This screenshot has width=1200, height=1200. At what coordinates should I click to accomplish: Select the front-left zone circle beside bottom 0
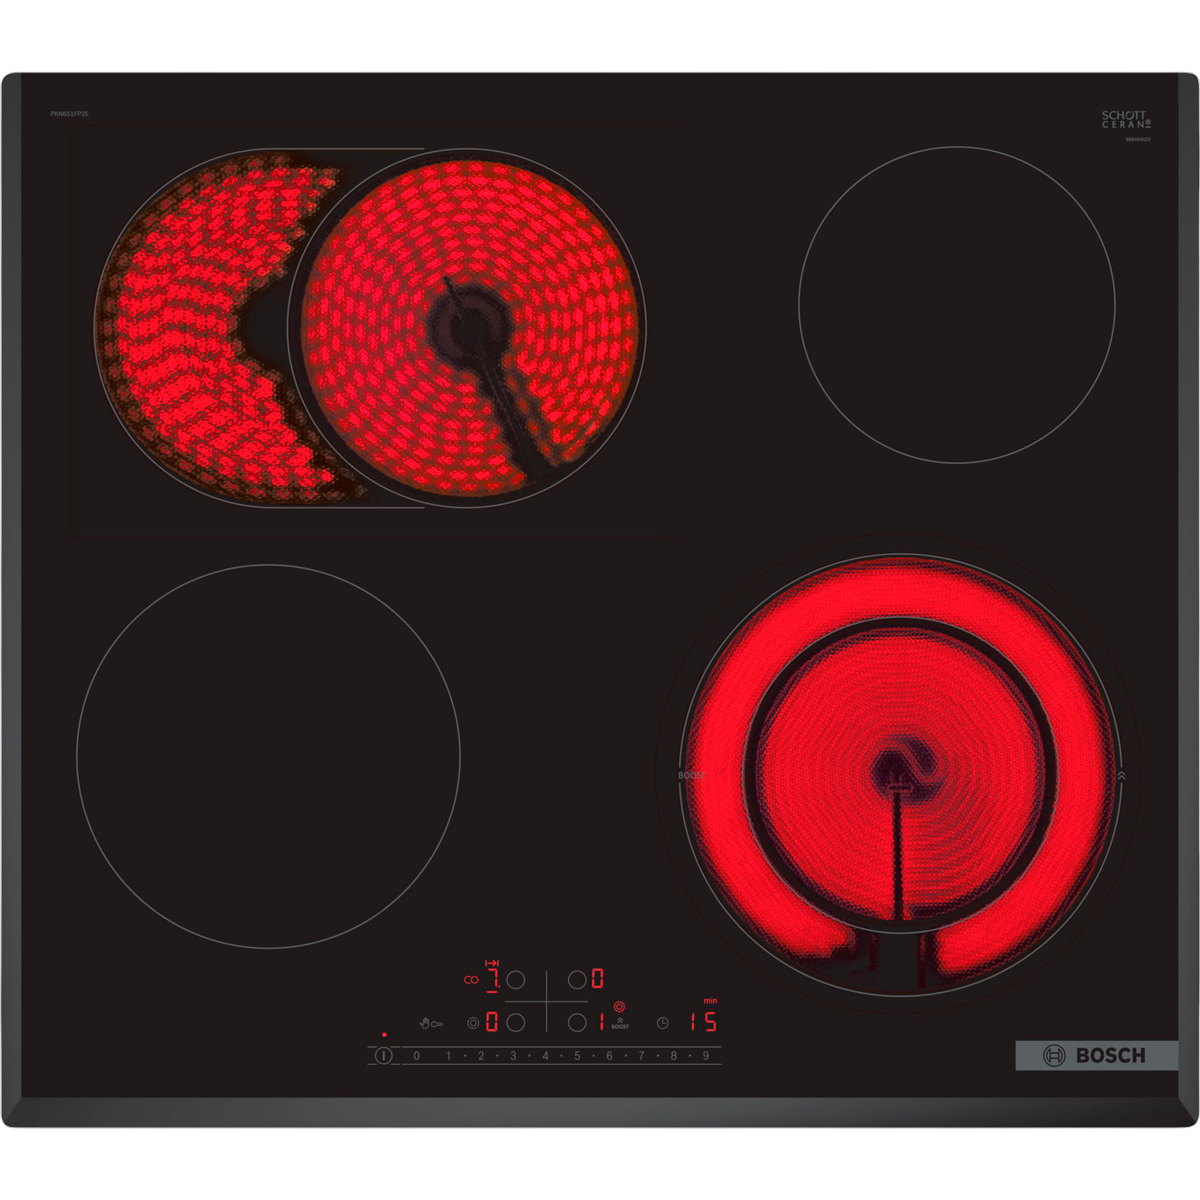(516, 1022)
